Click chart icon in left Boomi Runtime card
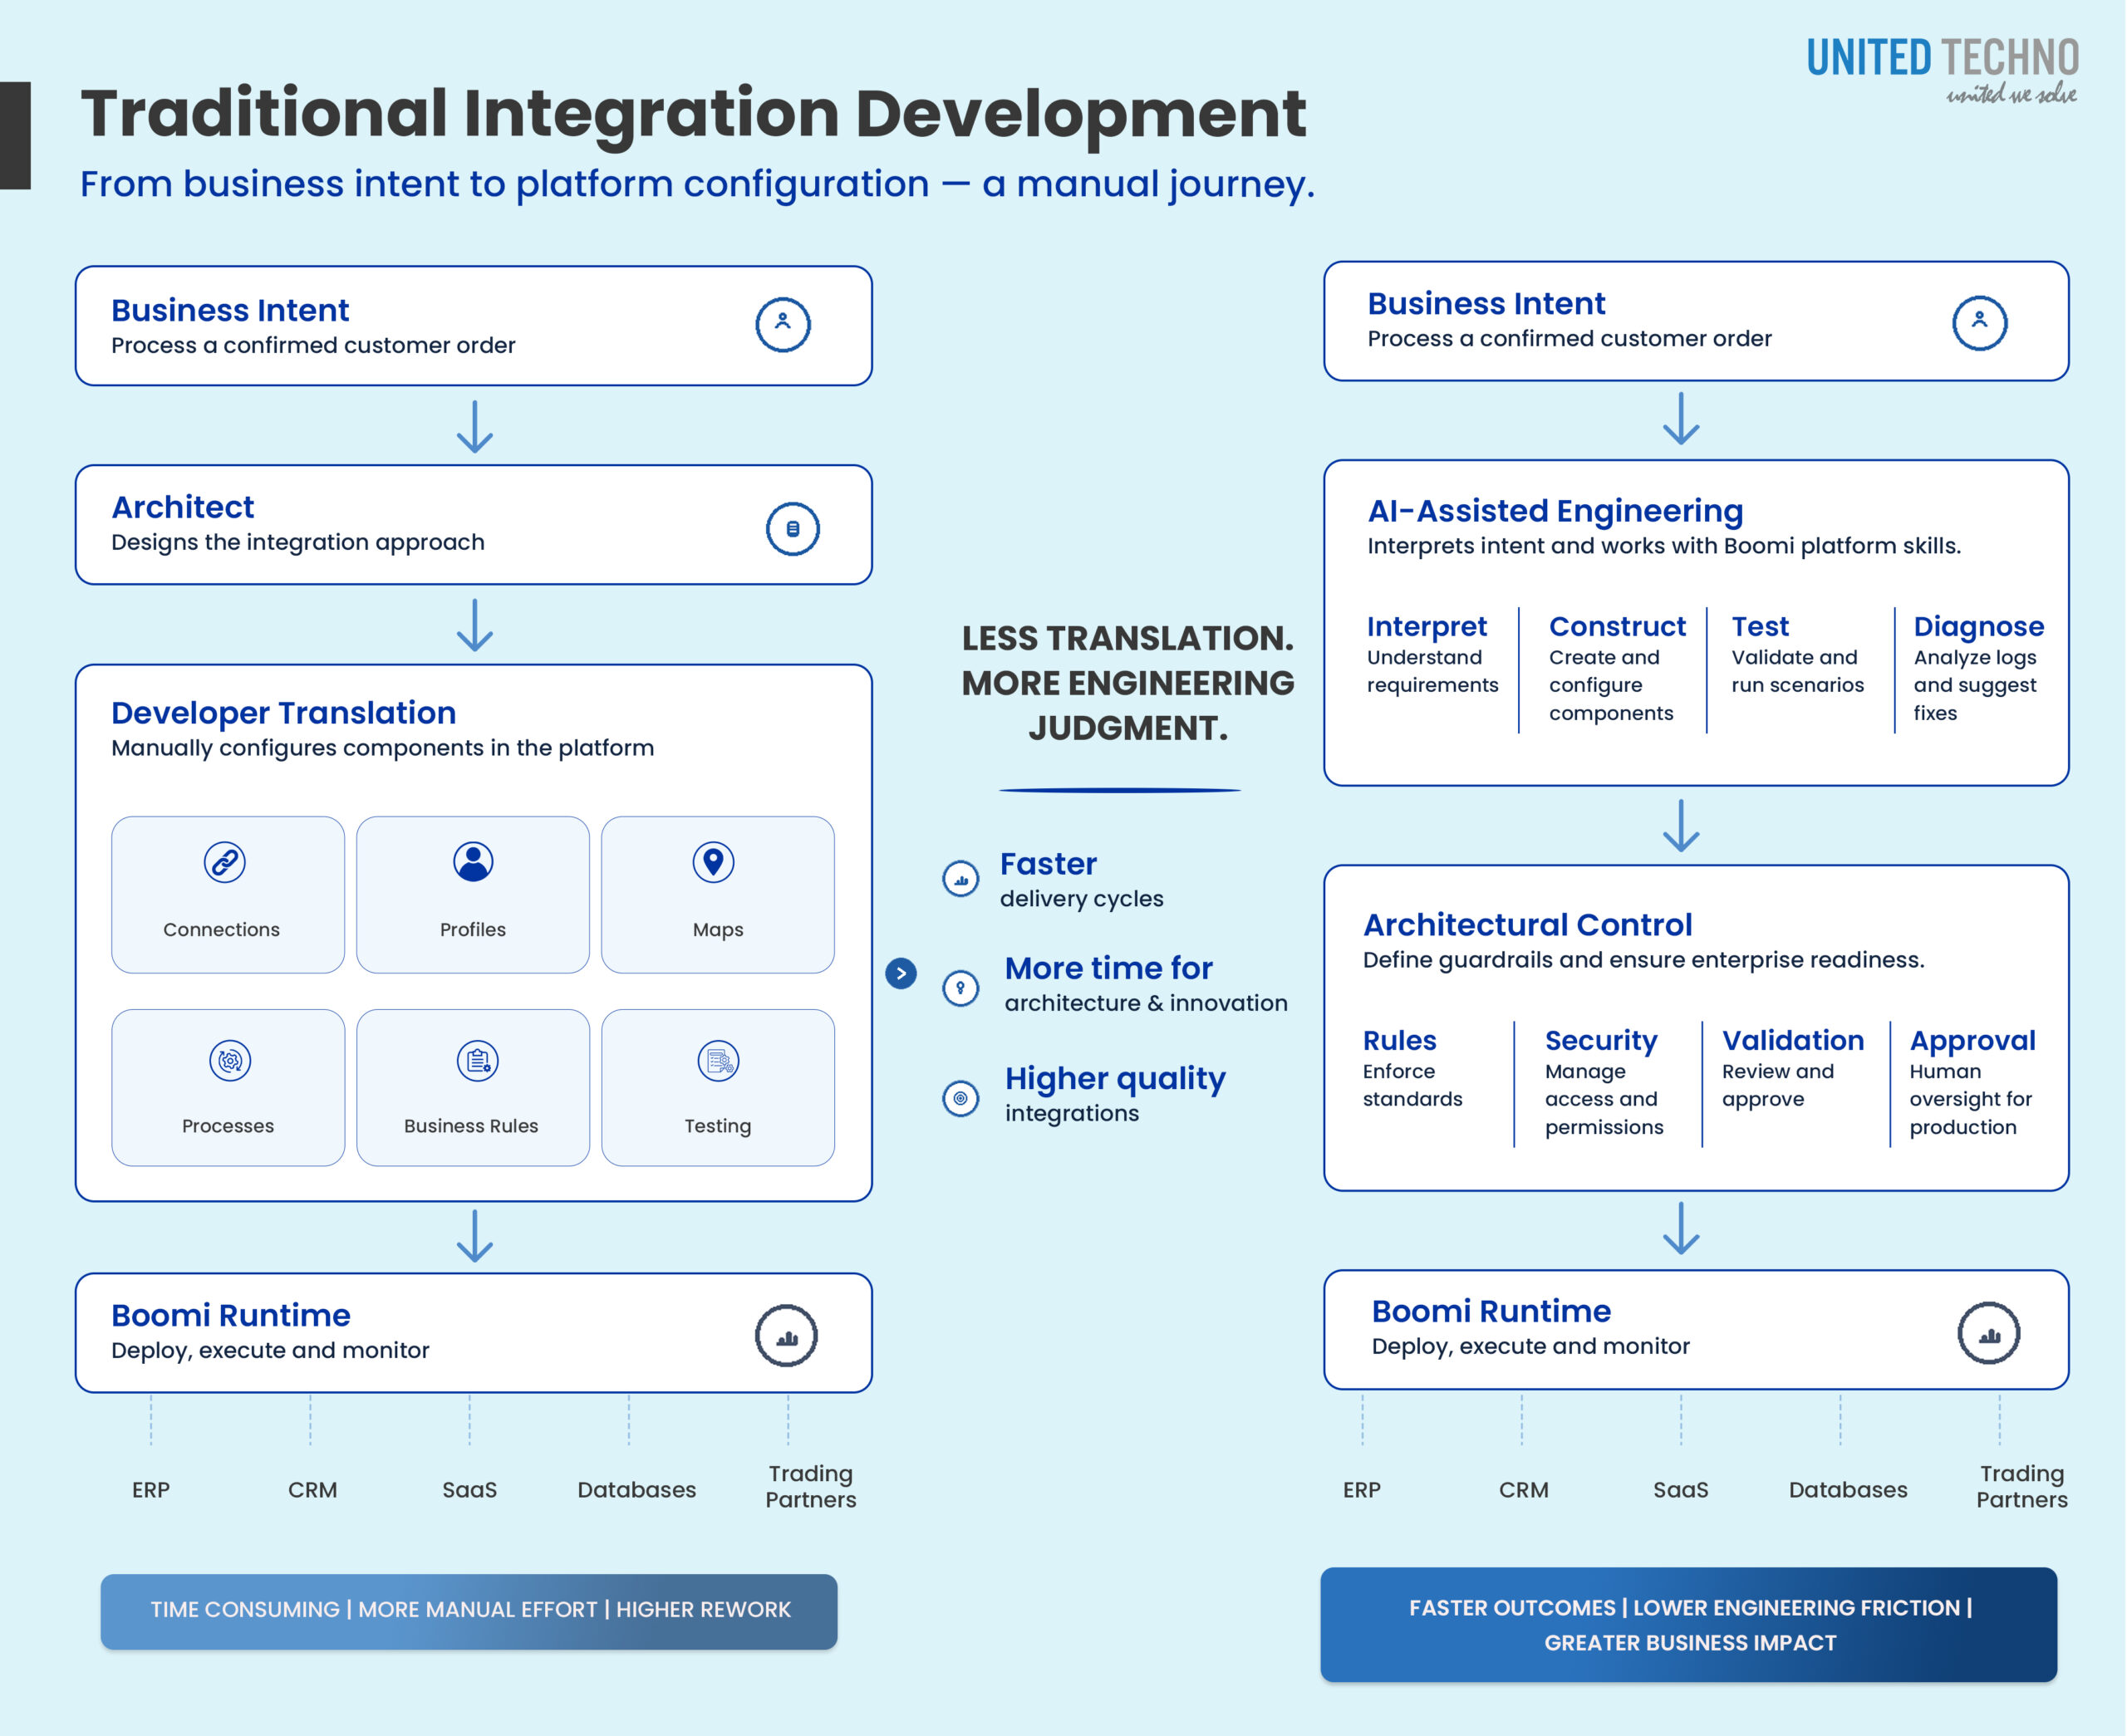Viewport: 2127px width, 1736px height. click(787, 1335)
